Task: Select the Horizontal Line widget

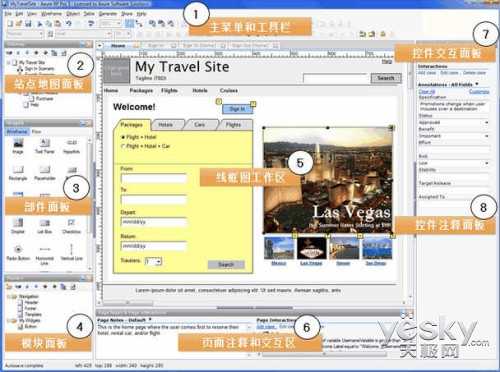Action: pyautogui.click(x=45, y=255)
